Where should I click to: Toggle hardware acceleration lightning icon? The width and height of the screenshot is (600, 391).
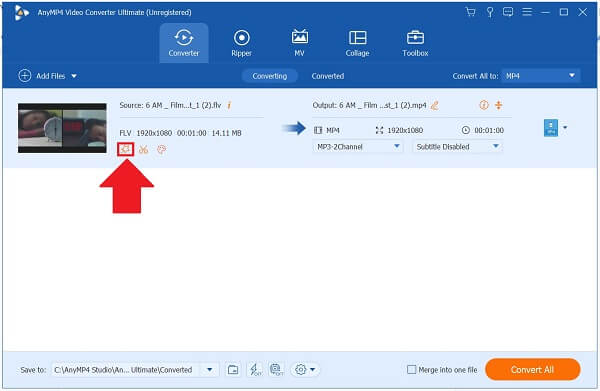(x=255, y=370)
